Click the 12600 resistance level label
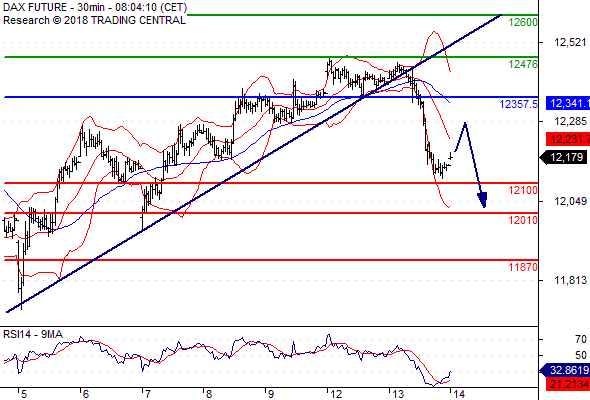The image size is (590, 400). click(x=523, y=23)
